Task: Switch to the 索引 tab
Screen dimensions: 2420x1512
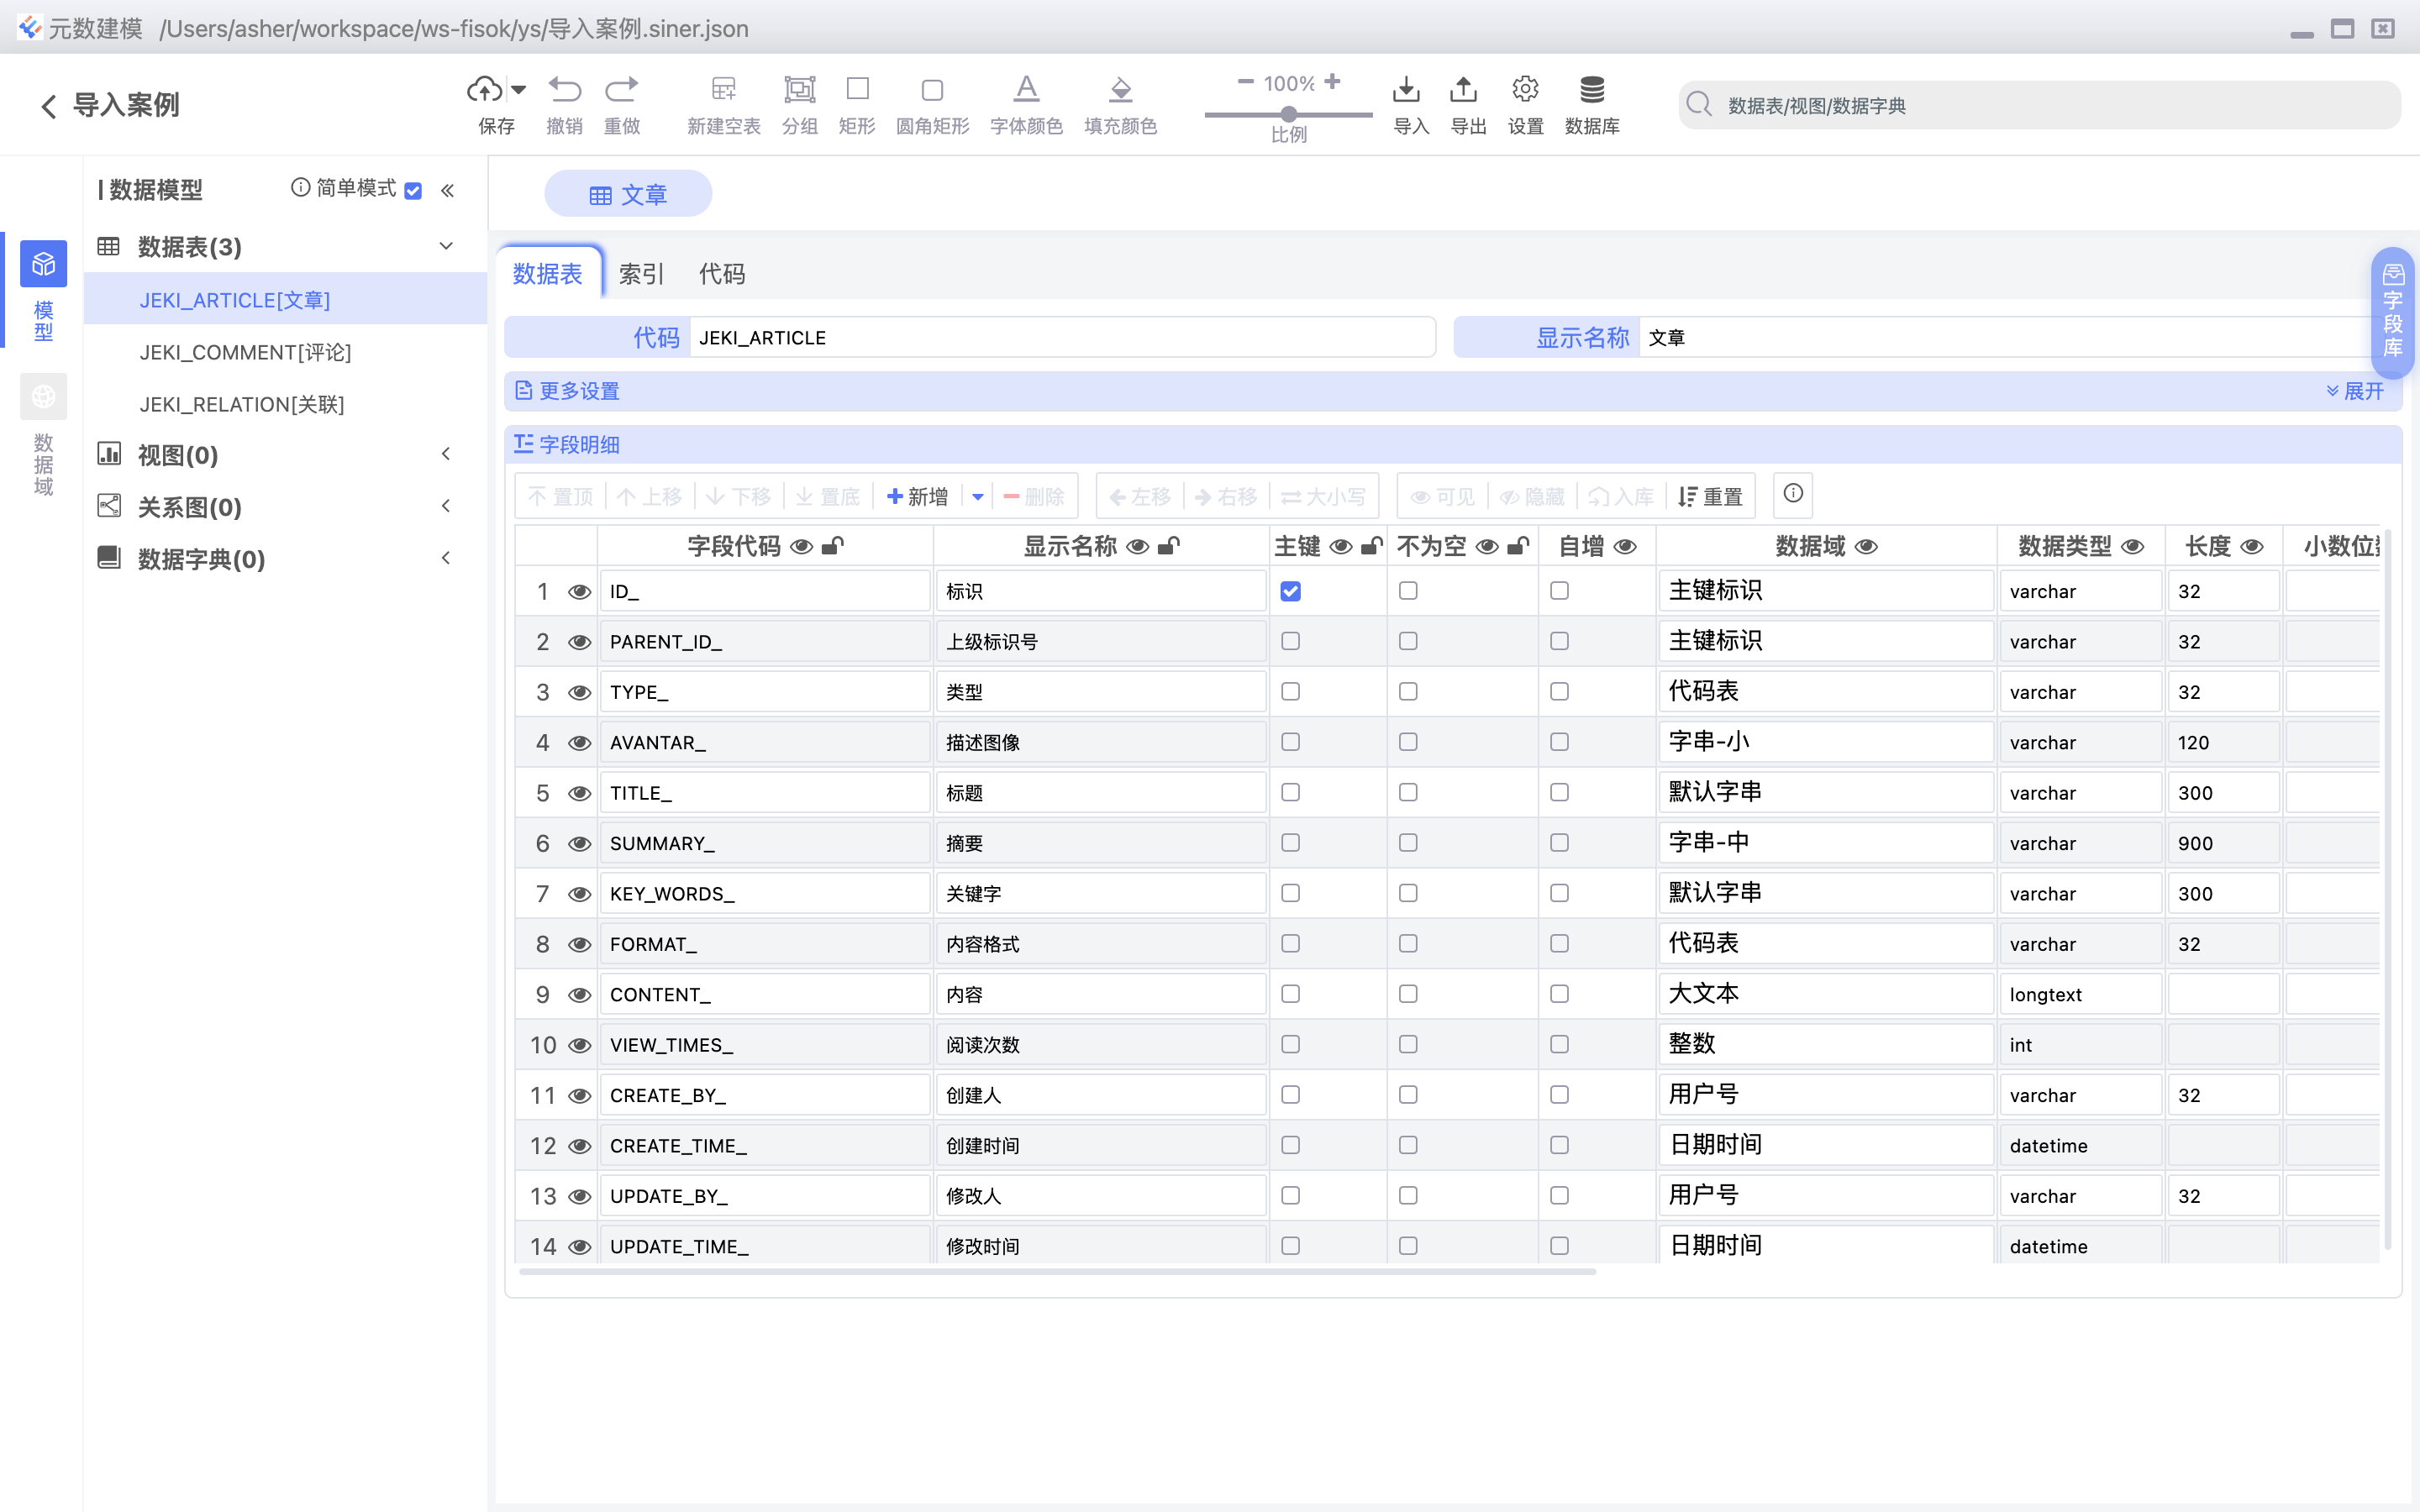Action: 640,274
